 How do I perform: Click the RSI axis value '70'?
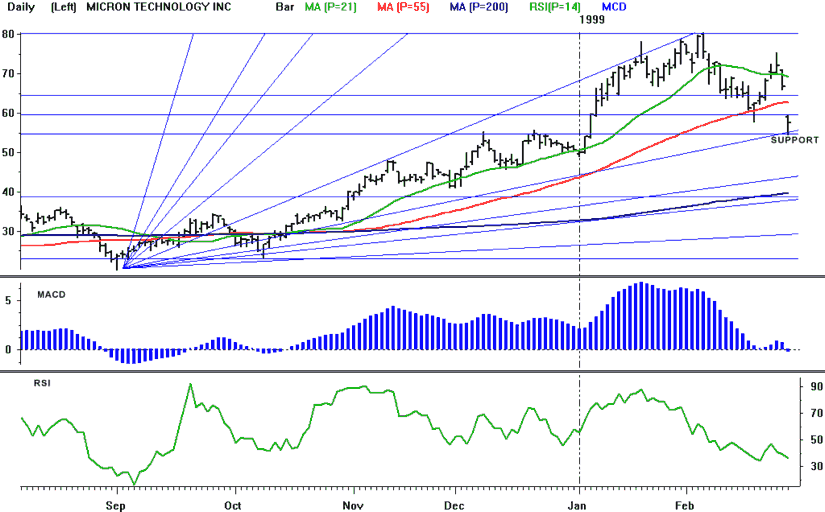(816, 413)
